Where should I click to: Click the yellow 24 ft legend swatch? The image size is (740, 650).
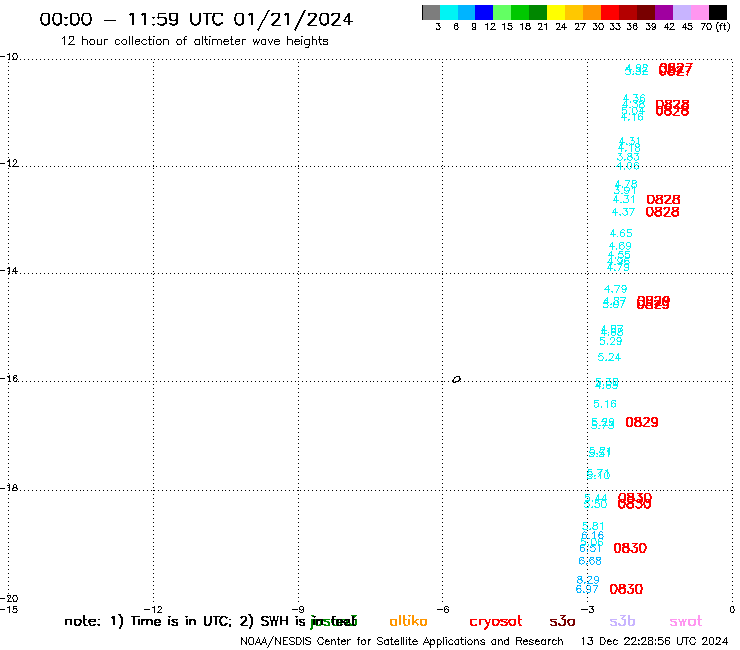556,12
